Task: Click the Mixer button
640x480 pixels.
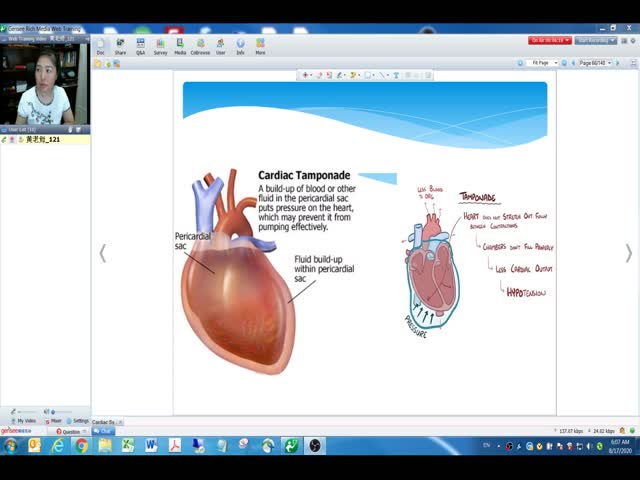Action: coord(53,420)
